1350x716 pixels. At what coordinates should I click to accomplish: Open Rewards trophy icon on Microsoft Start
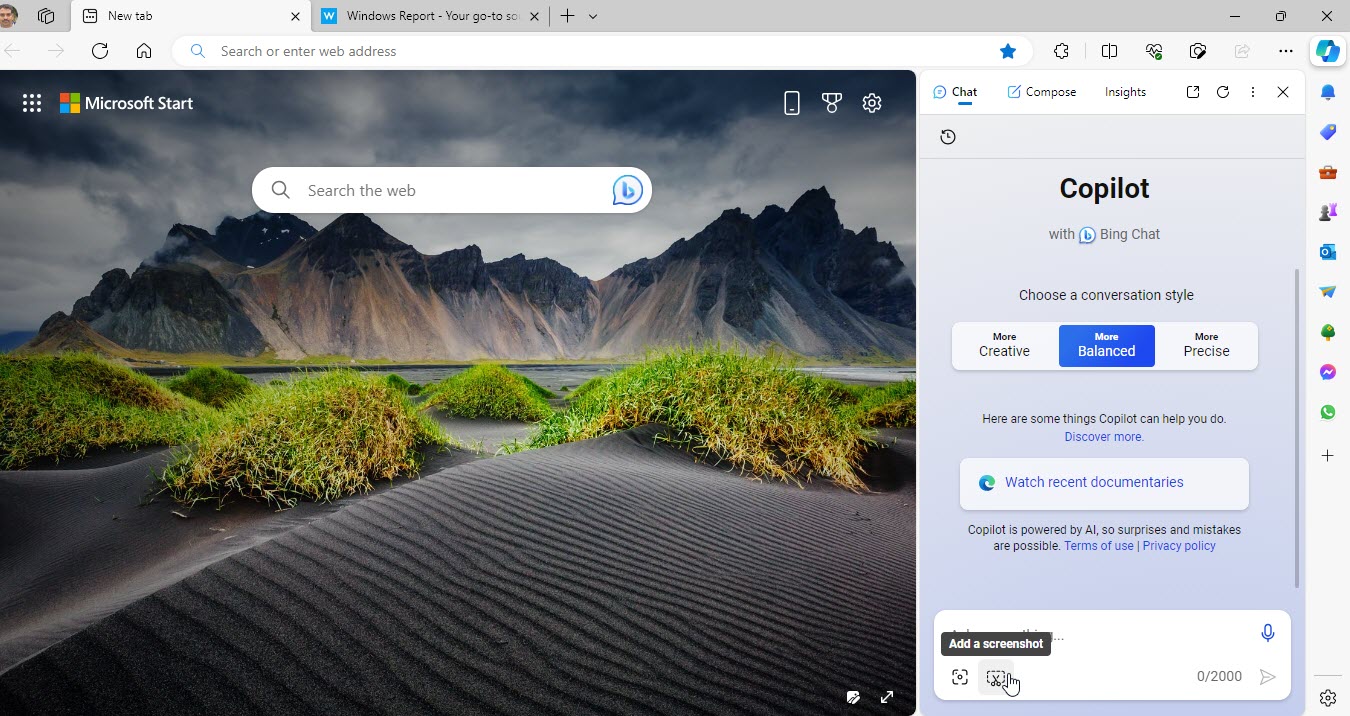pyautogui.click(x=832, y=103)
